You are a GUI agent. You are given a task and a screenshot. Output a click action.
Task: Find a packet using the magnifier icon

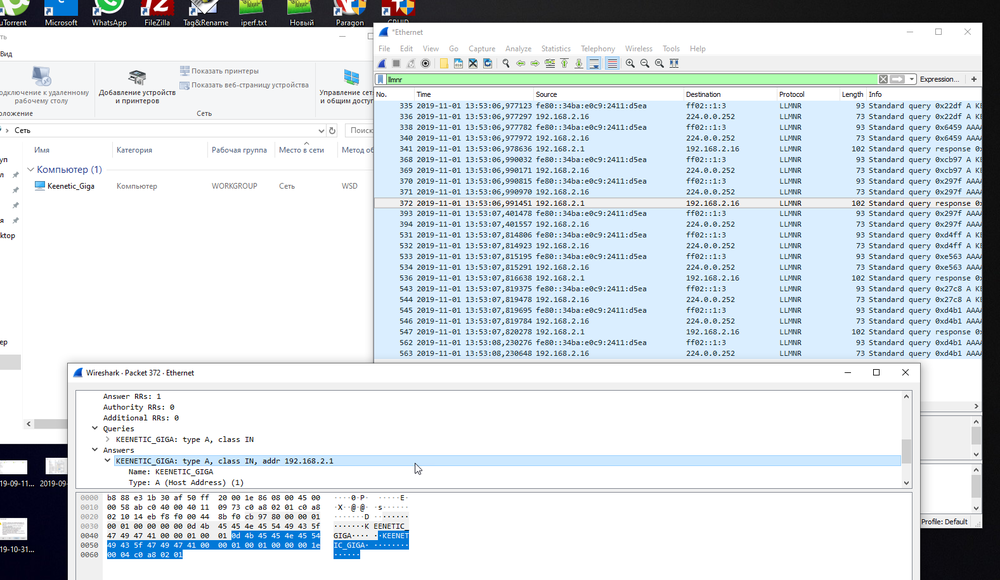point(506,63)
